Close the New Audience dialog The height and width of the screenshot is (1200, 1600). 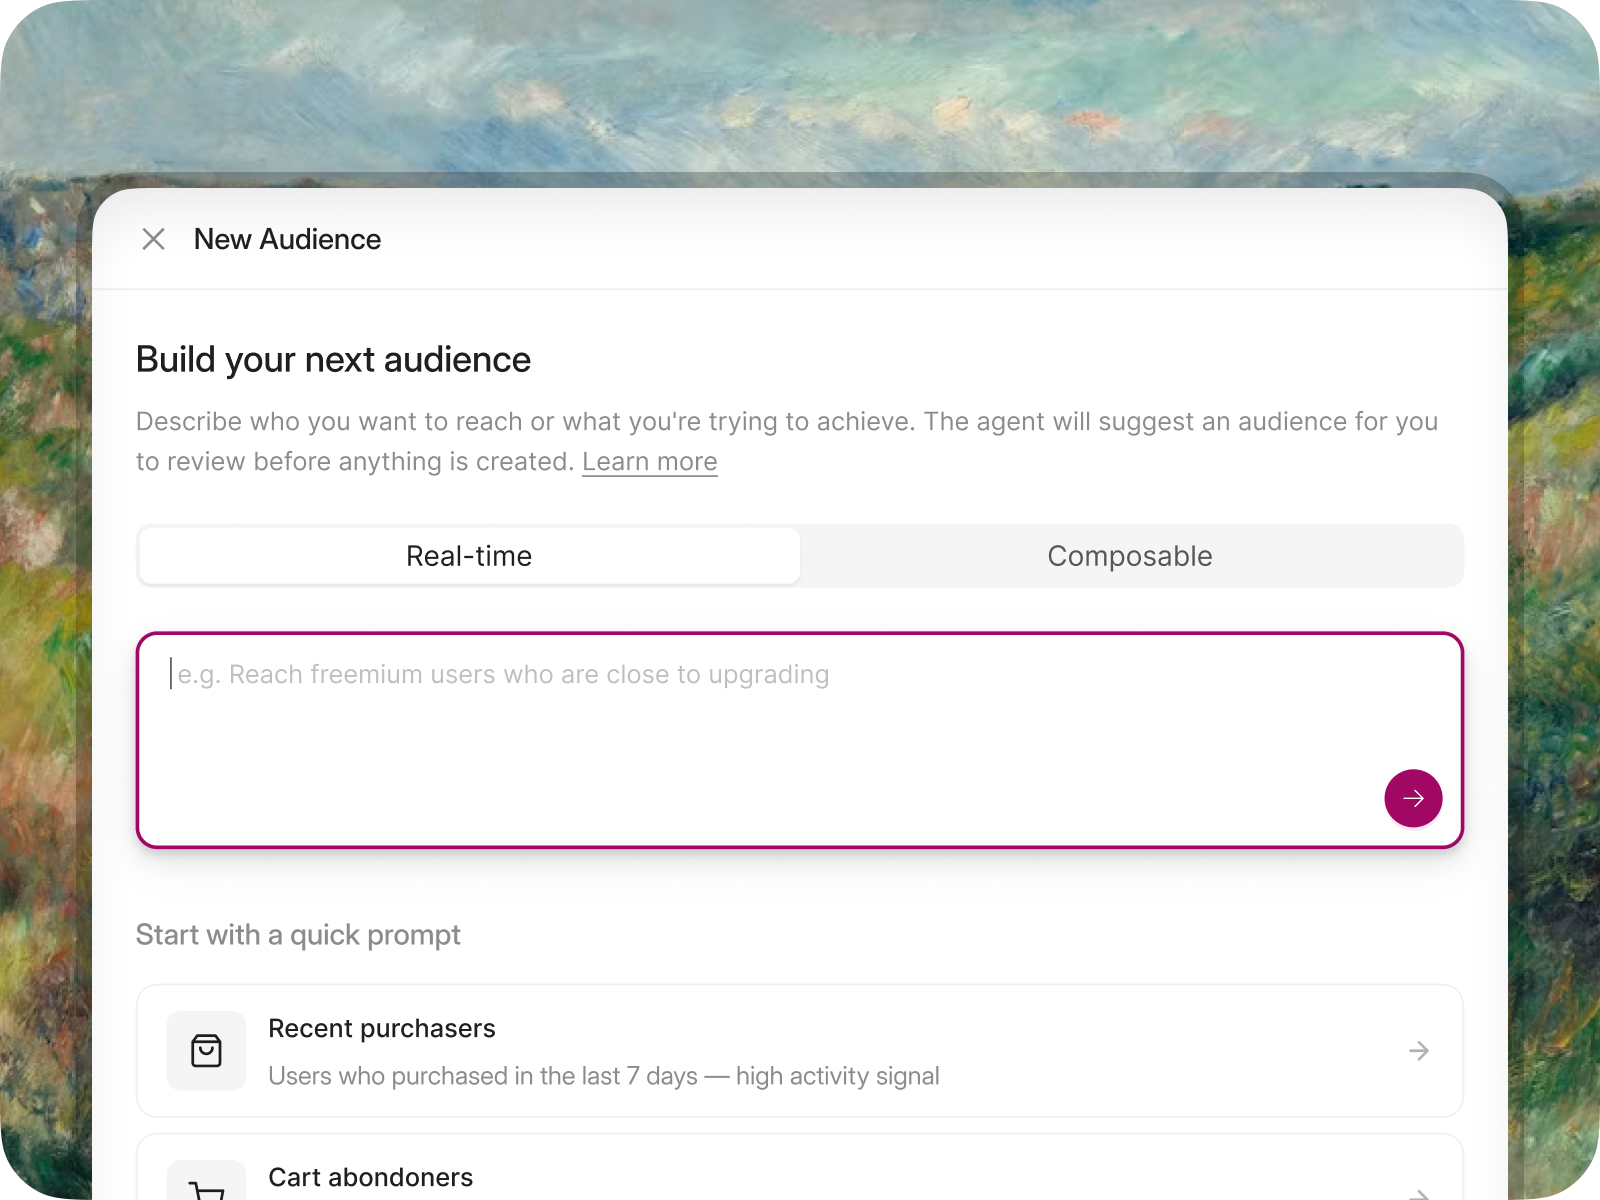153,239
